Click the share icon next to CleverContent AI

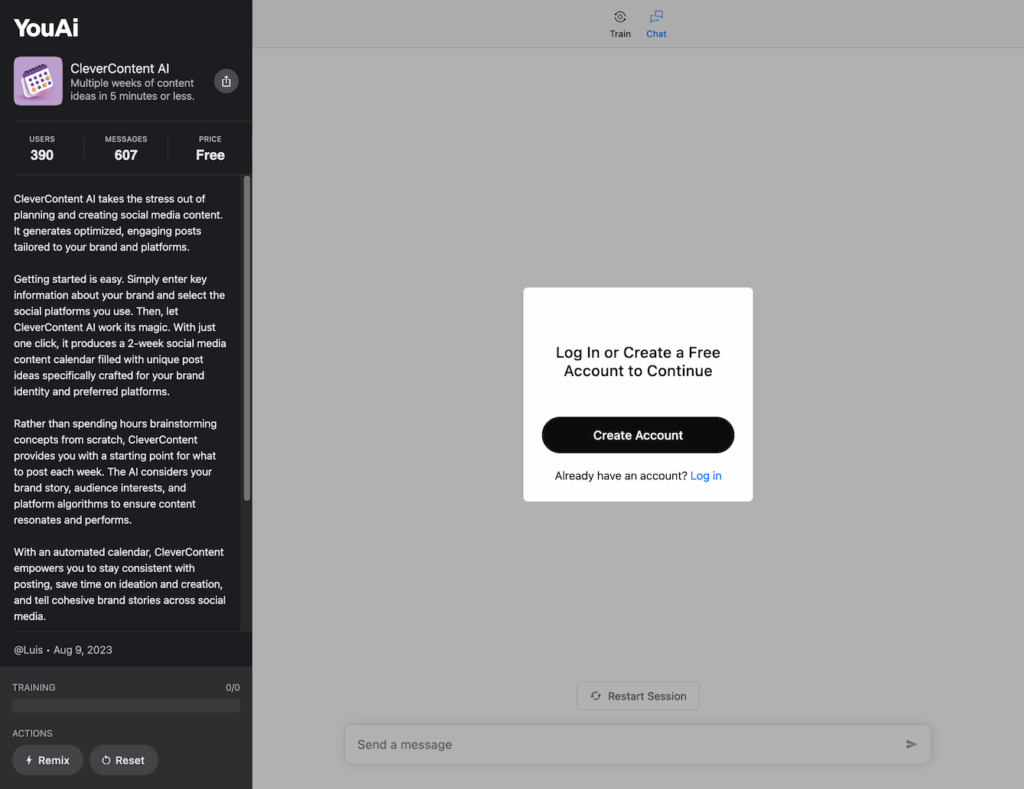(x=226, y=81)
